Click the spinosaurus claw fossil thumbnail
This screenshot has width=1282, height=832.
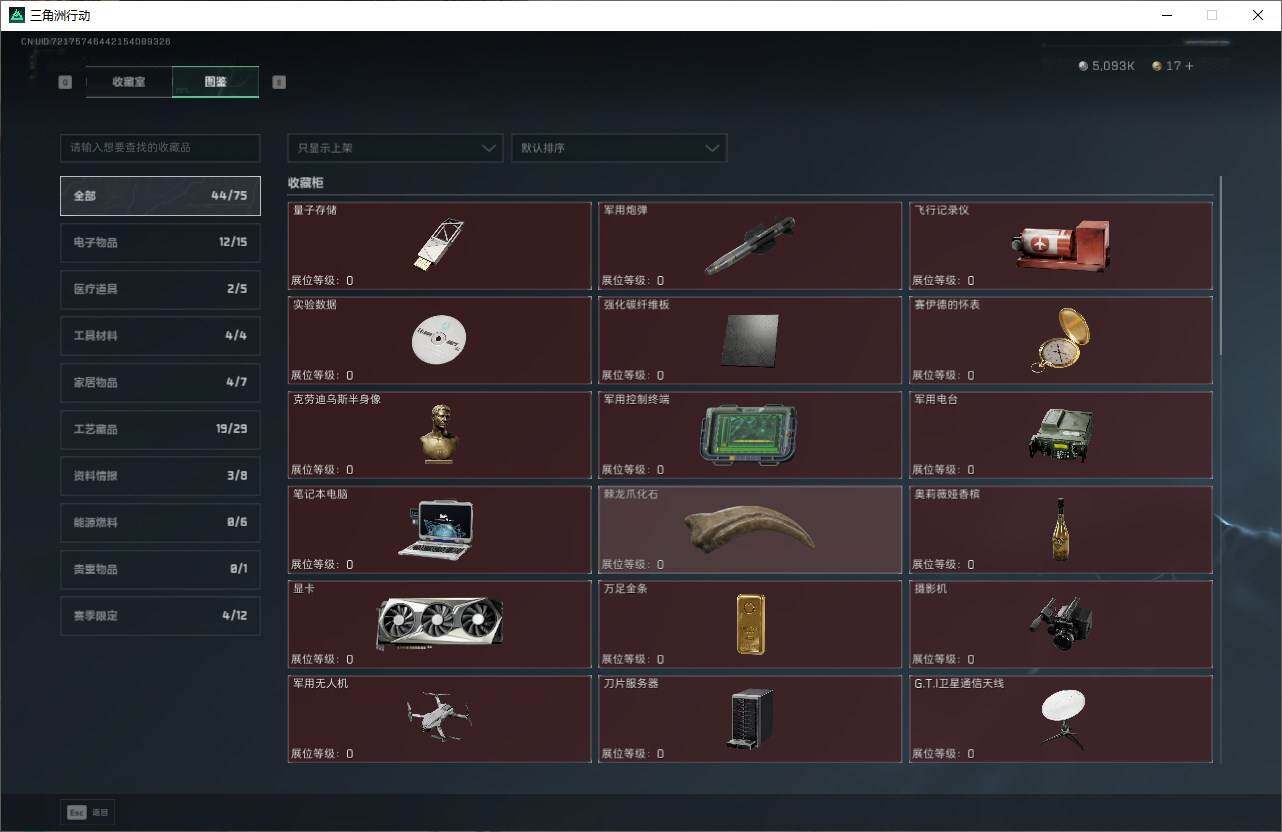(749, 530)
